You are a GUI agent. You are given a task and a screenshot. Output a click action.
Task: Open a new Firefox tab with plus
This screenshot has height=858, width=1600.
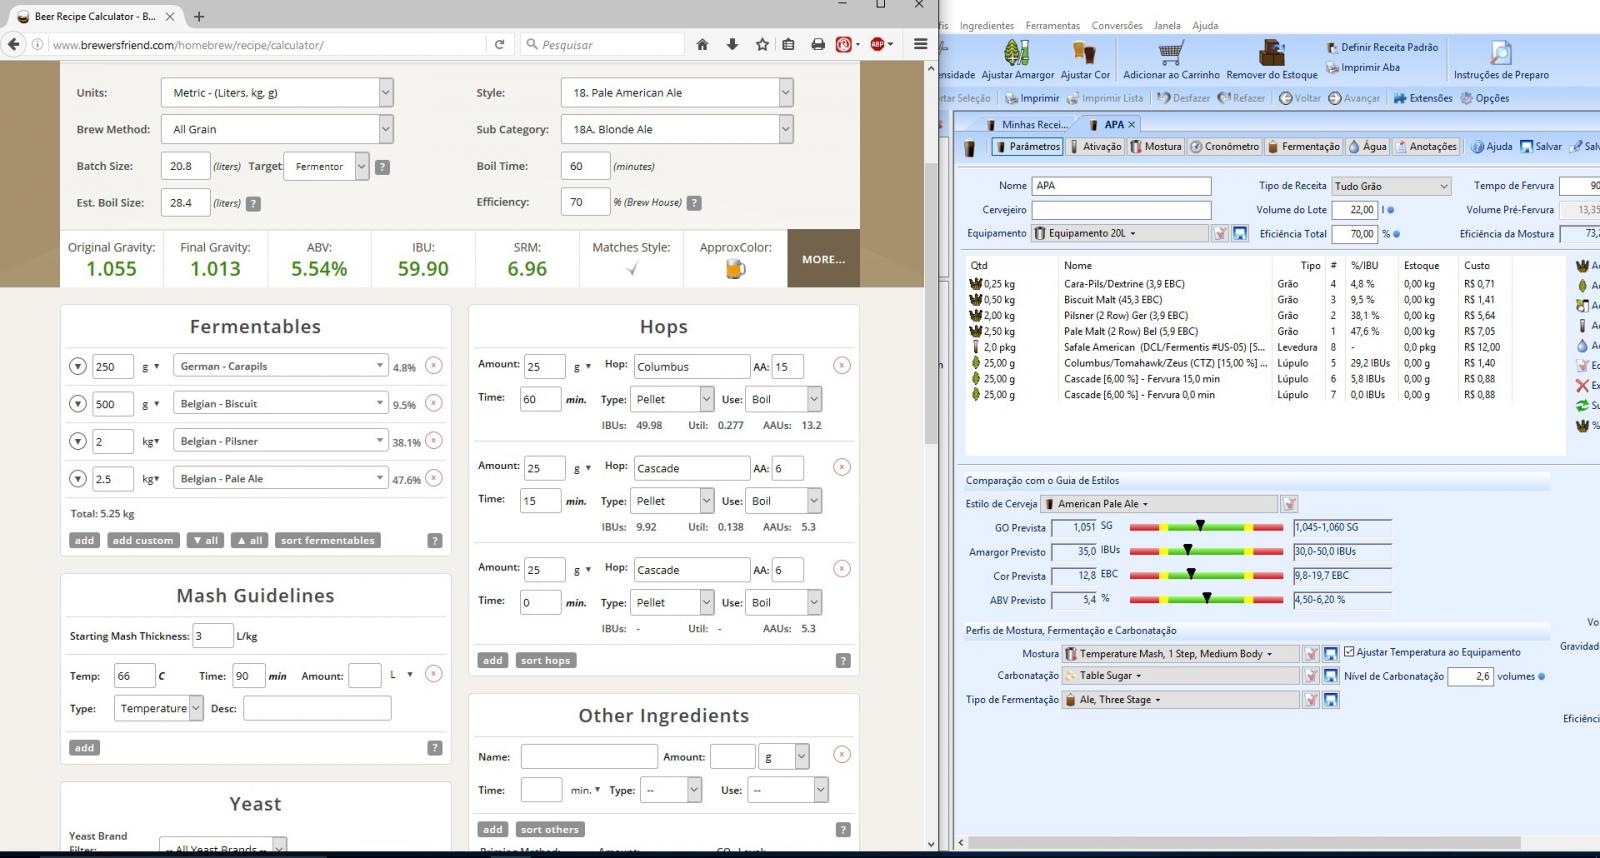click(x=199, y=16)
